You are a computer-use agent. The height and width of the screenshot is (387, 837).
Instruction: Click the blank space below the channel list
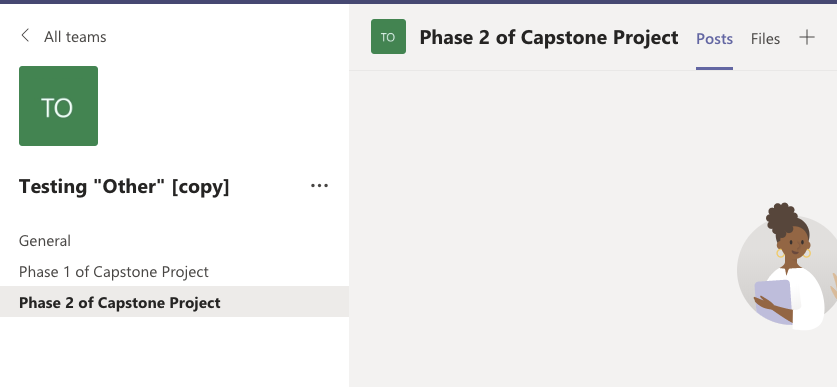[x=175, y=352]
